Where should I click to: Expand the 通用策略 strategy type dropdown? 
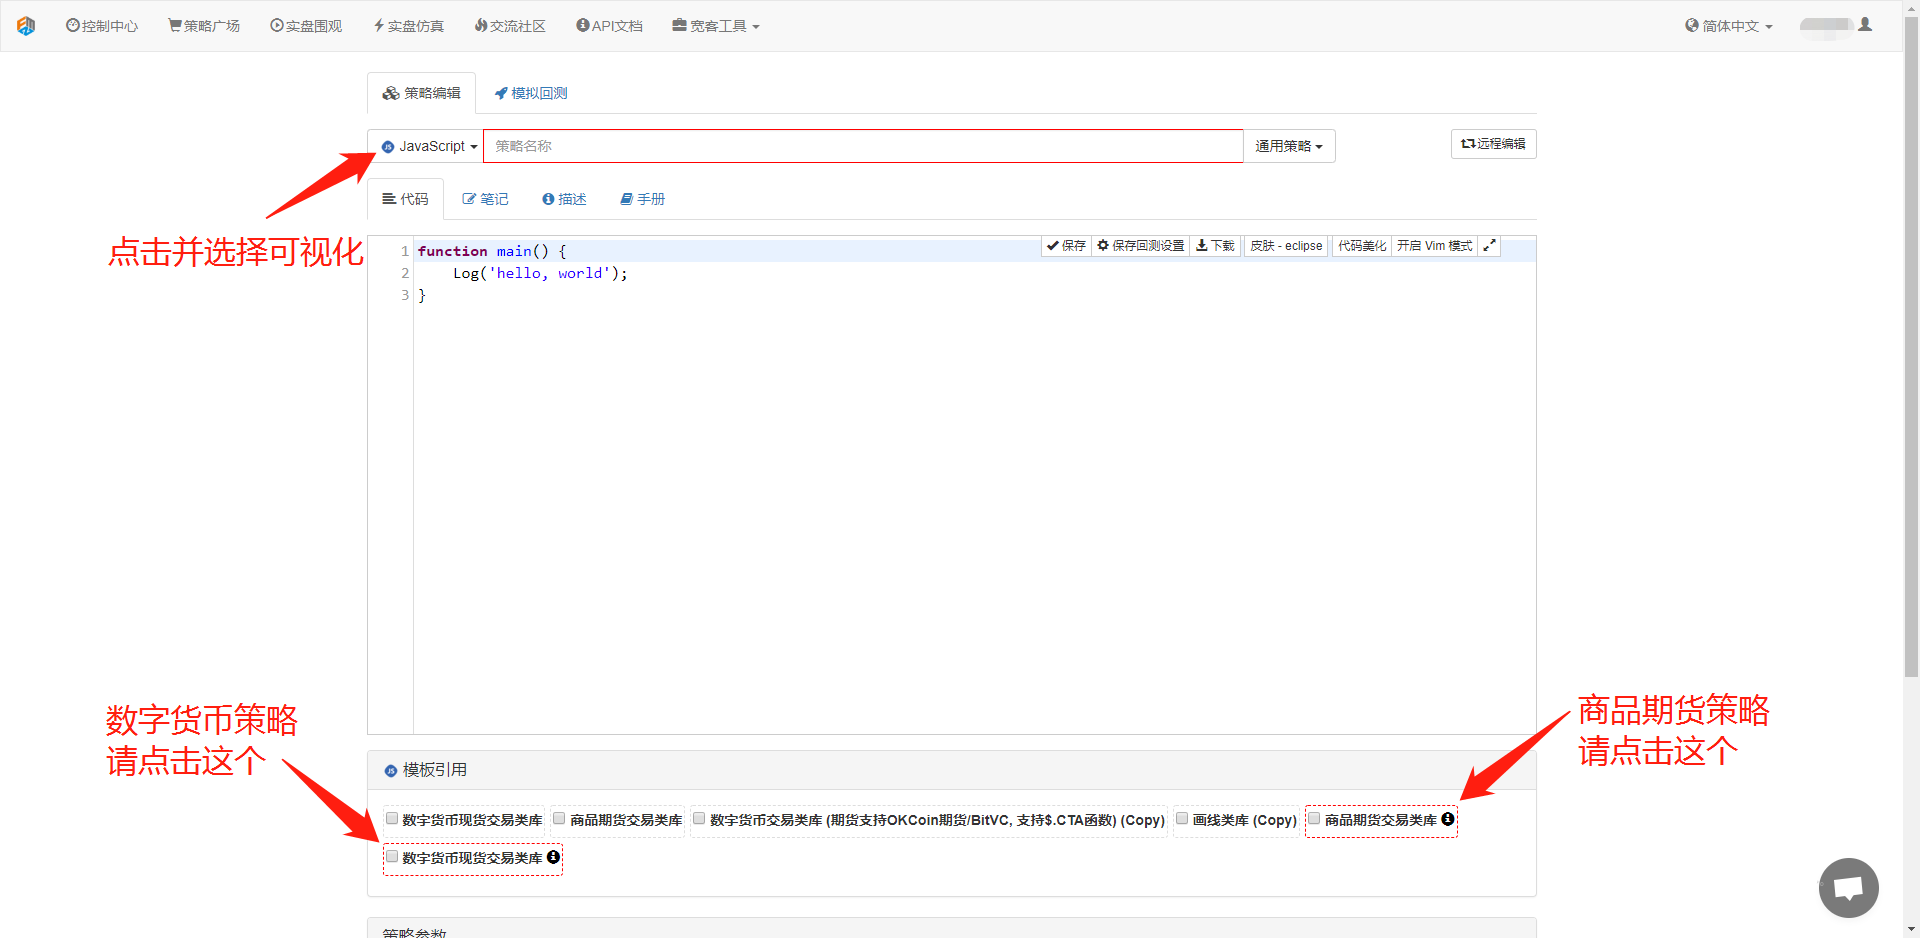1288,146
